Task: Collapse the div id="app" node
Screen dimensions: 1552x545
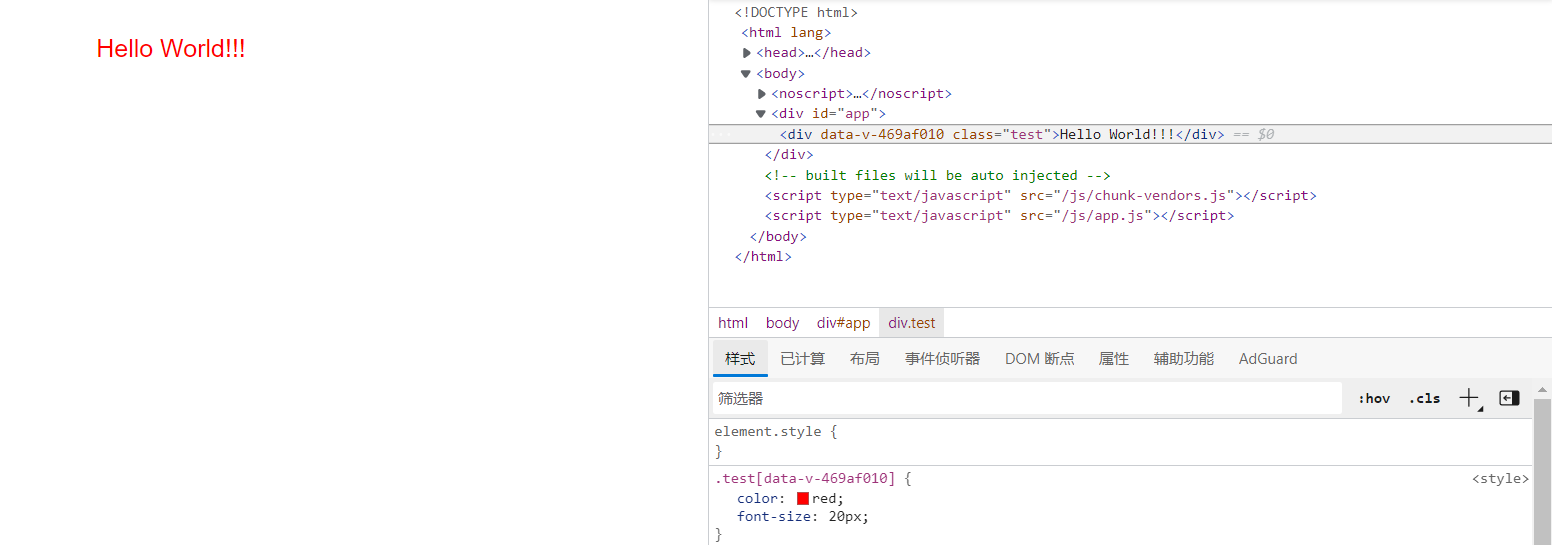Action: 761,114
